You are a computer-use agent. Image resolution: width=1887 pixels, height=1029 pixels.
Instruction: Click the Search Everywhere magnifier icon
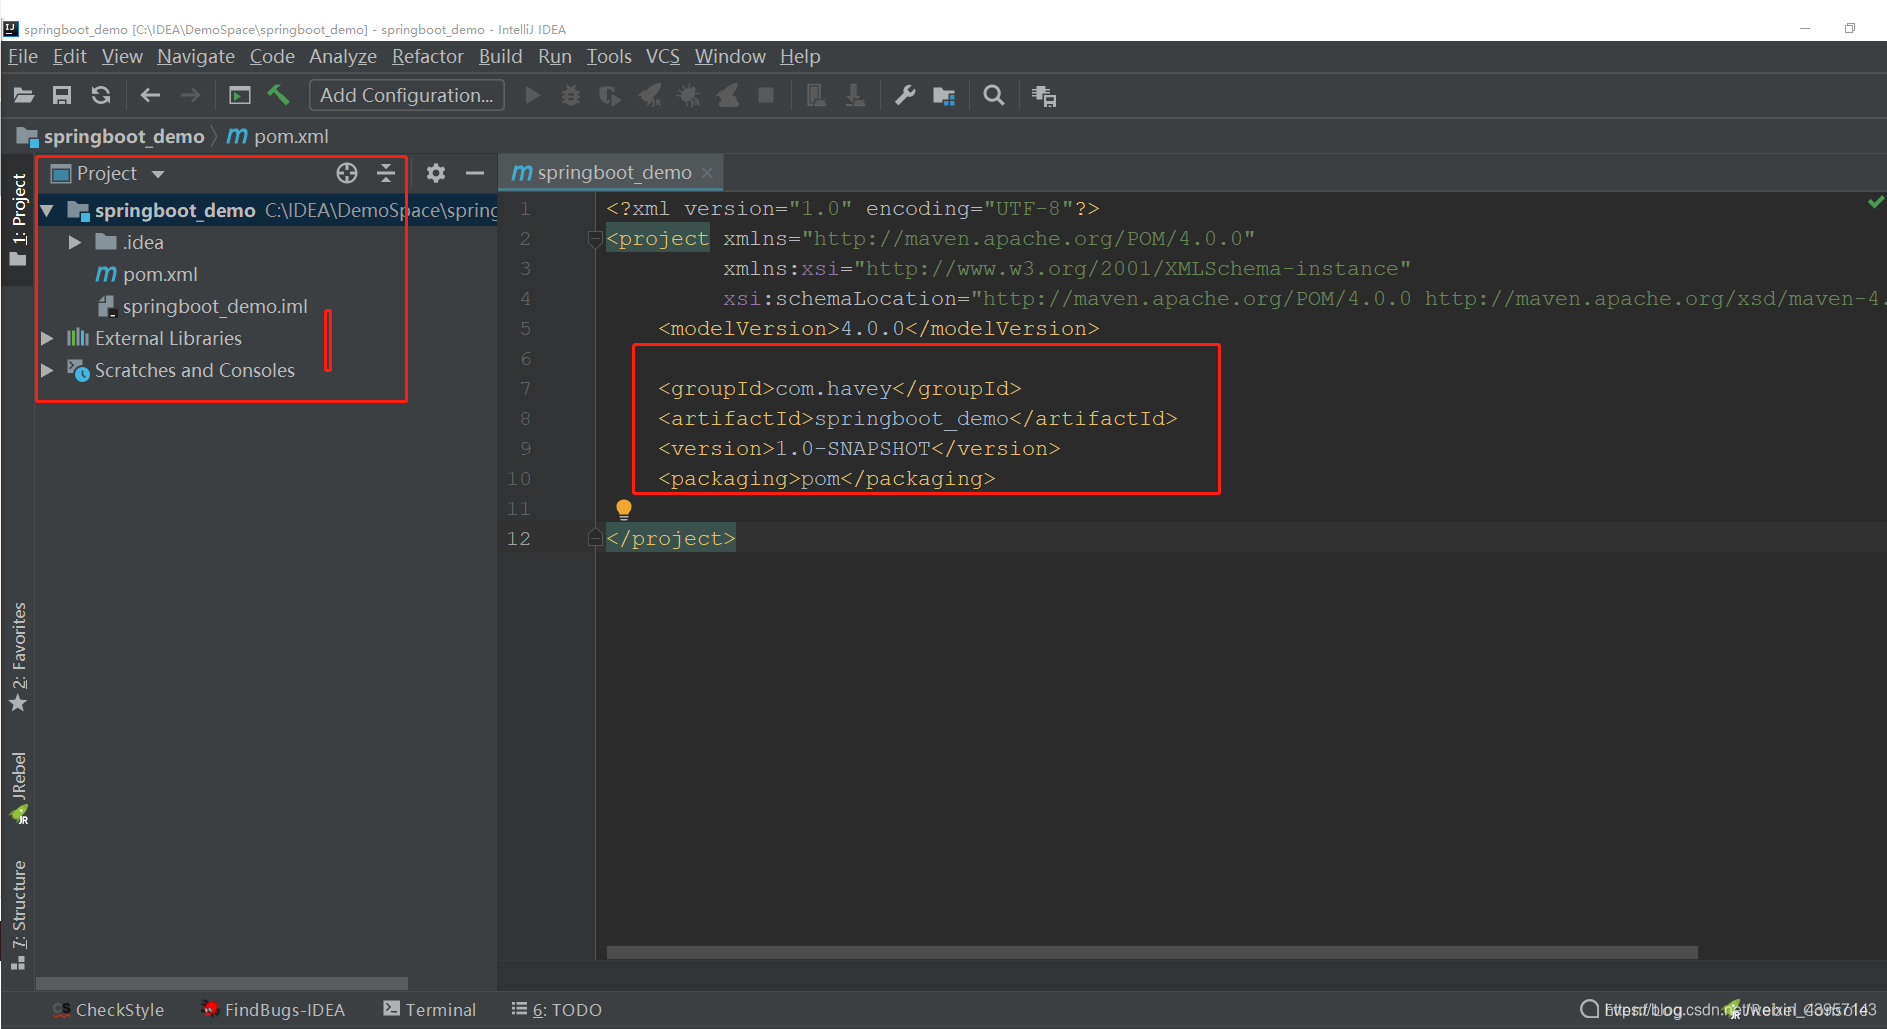994,96
